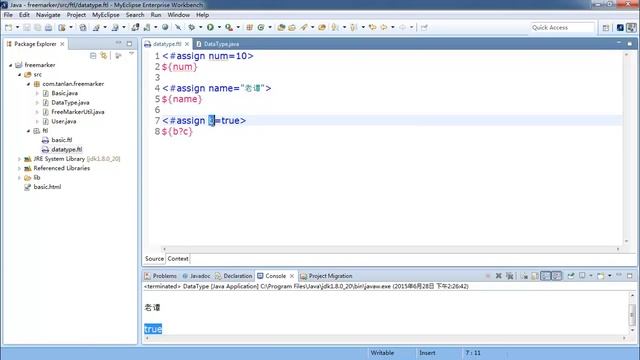640x360 pixels.
Task: Maximize the editor area
Action: coord(629,43)
